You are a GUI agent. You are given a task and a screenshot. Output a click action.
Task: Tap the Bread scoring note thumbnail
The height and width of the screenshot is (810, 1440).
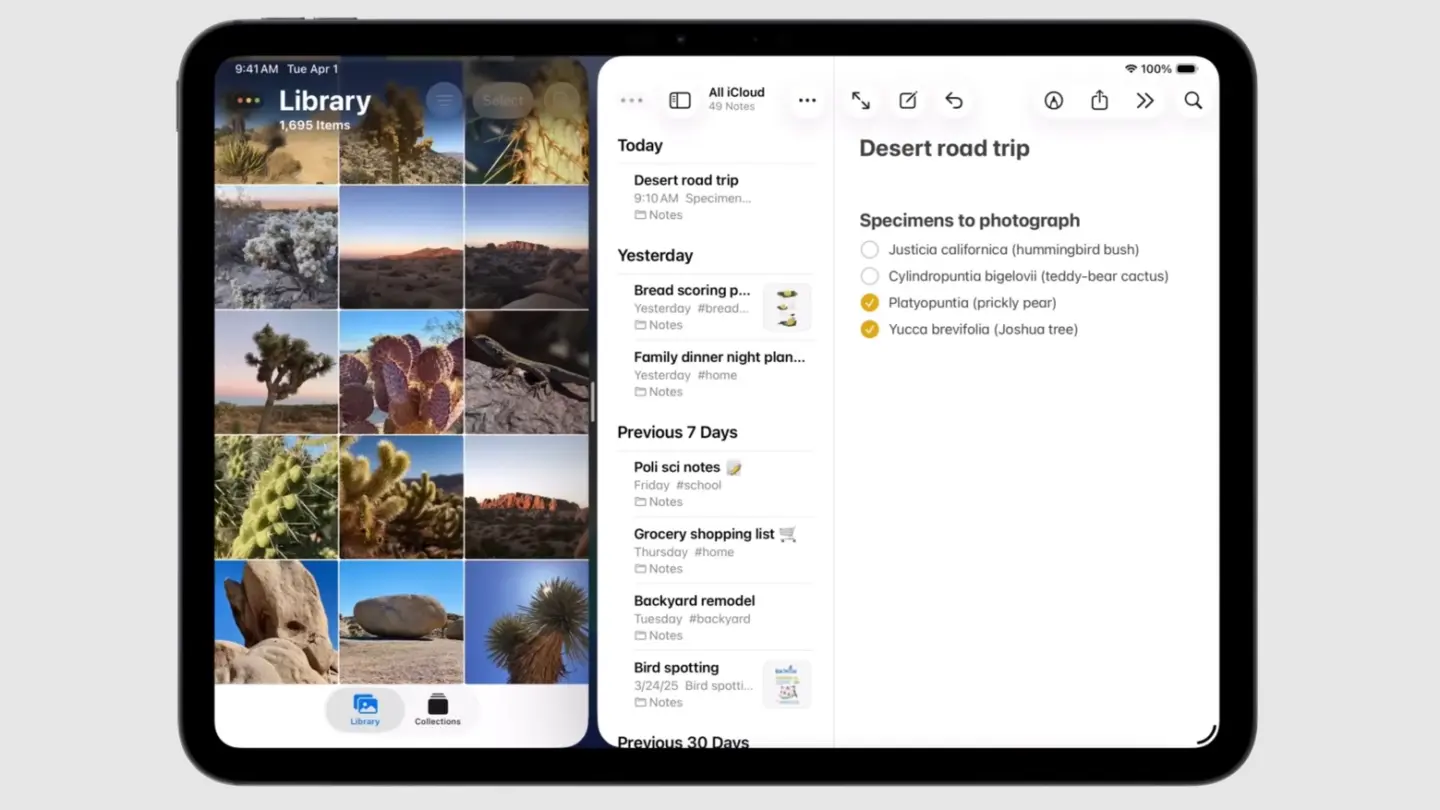(787, 307)
